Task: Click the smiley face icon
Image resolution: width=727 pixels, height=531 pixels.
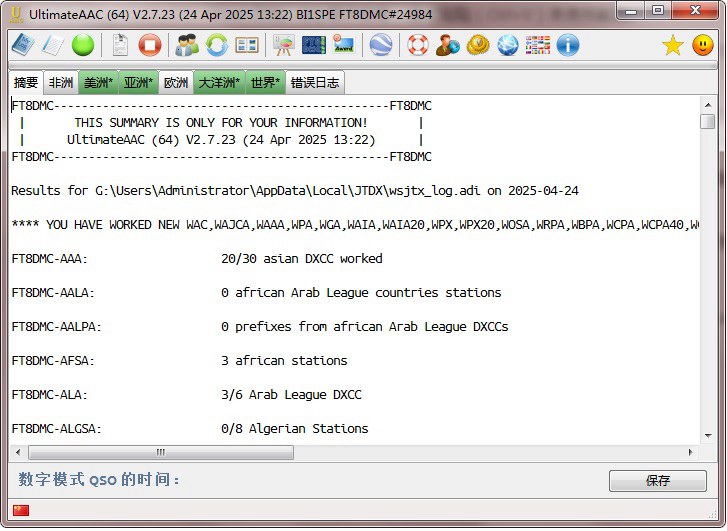Action: tap(703, 45)
